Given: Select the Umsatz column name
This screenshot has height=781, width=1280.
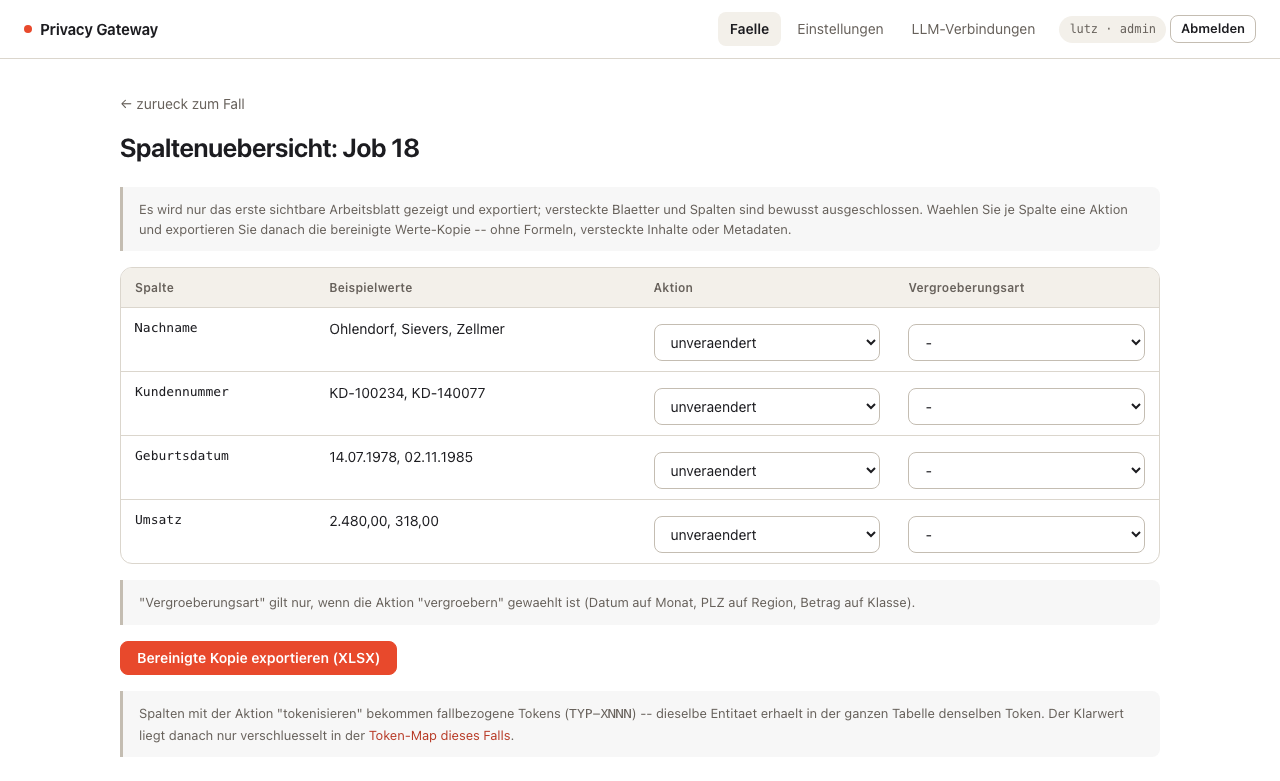Looking at the screenshot, I should (158, 520).
